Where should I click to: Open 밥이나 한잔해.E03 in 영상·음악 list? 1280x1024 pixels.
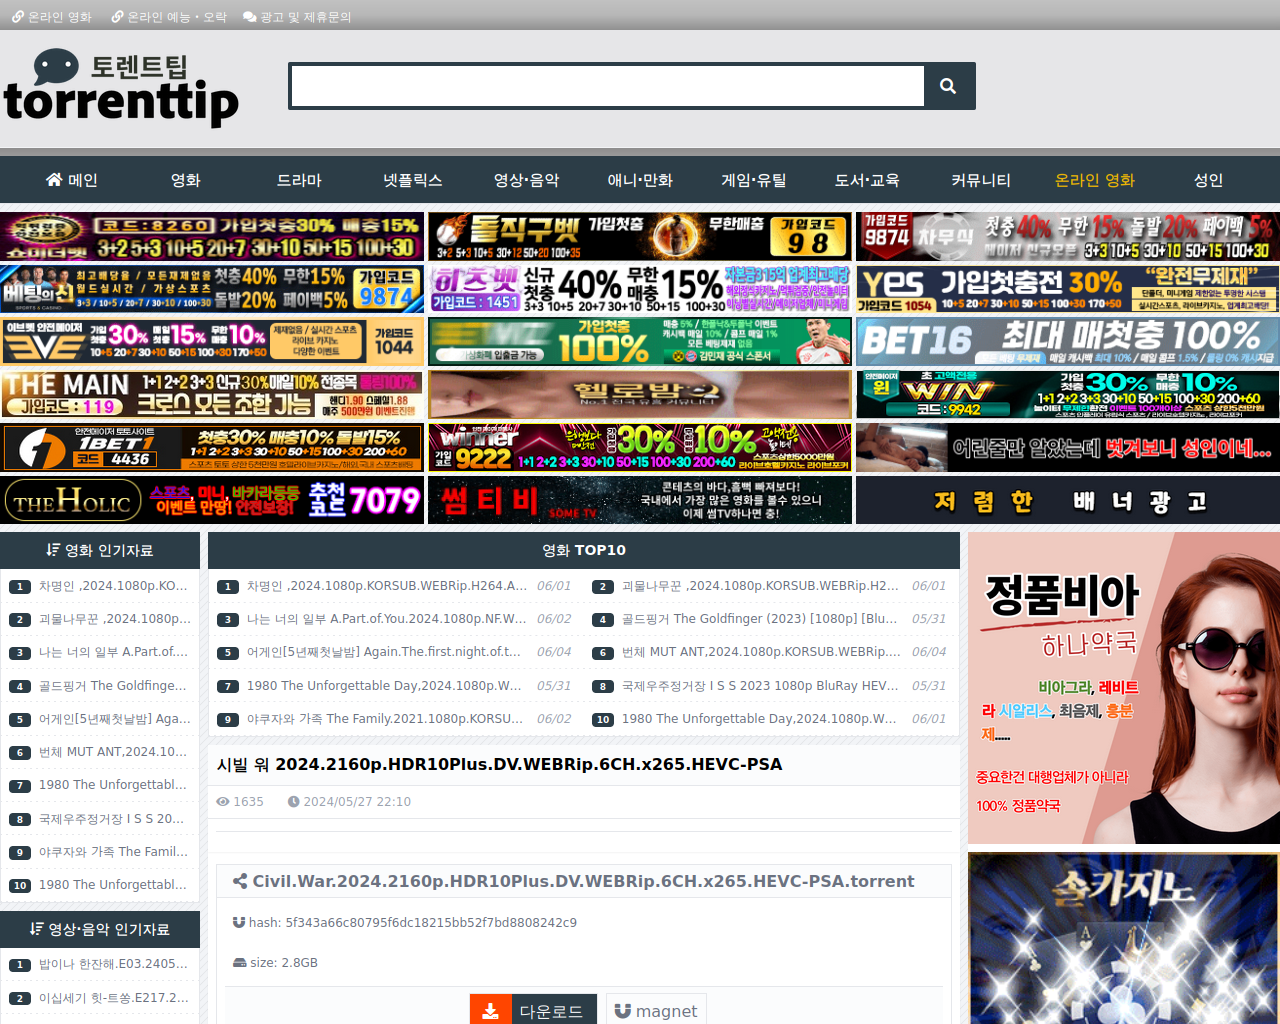point(113,964)
